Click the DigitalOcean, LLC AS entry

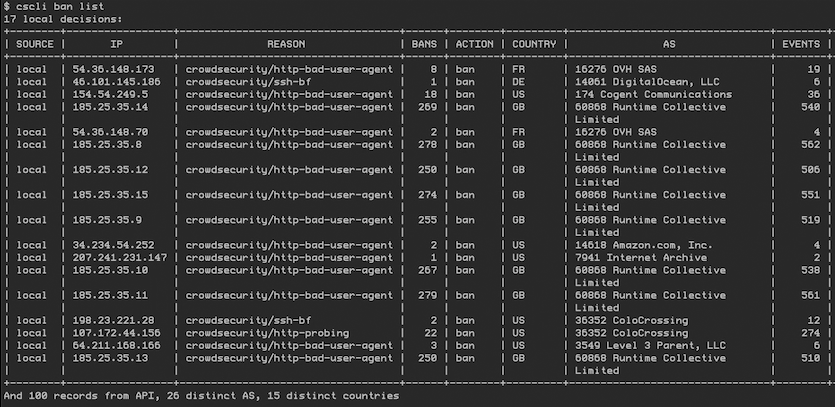tap(638, 81)
